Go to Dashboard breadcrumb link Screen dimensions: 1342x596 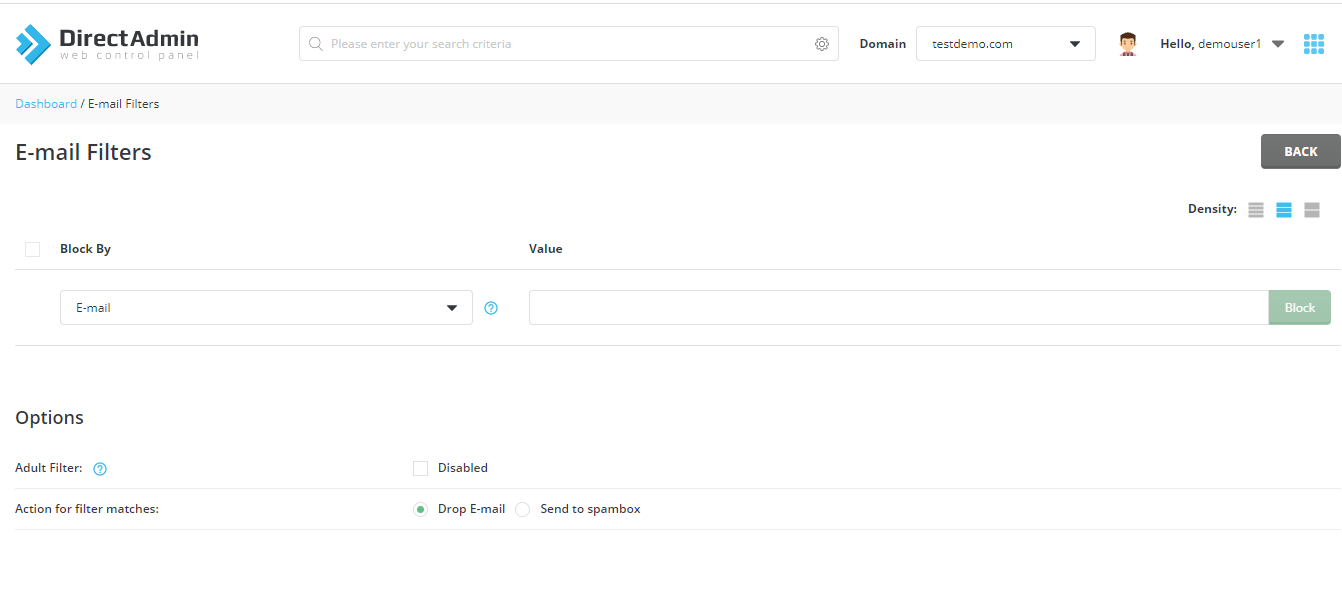[46, 104]
